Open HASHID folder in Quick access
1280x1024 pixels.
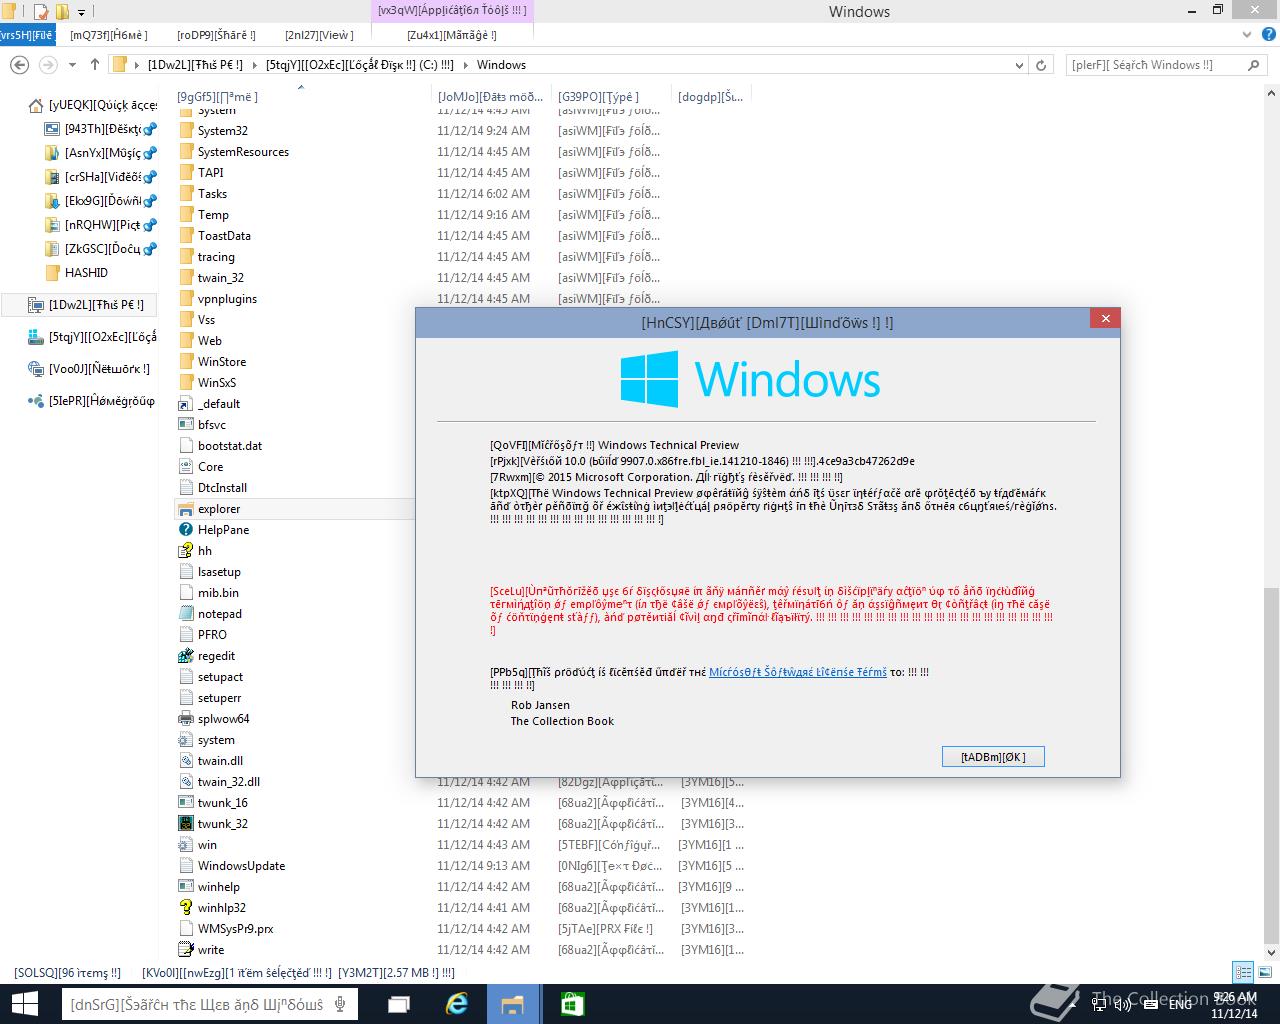click(78, 273)
